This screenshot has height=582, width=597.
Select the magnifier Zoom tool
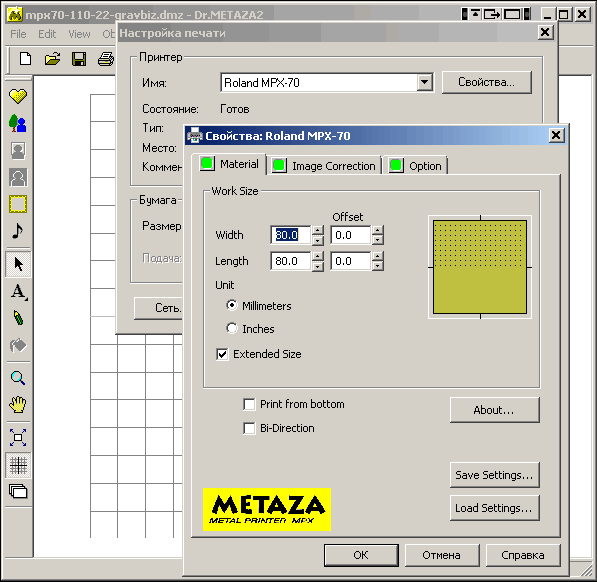click(18, 378)
